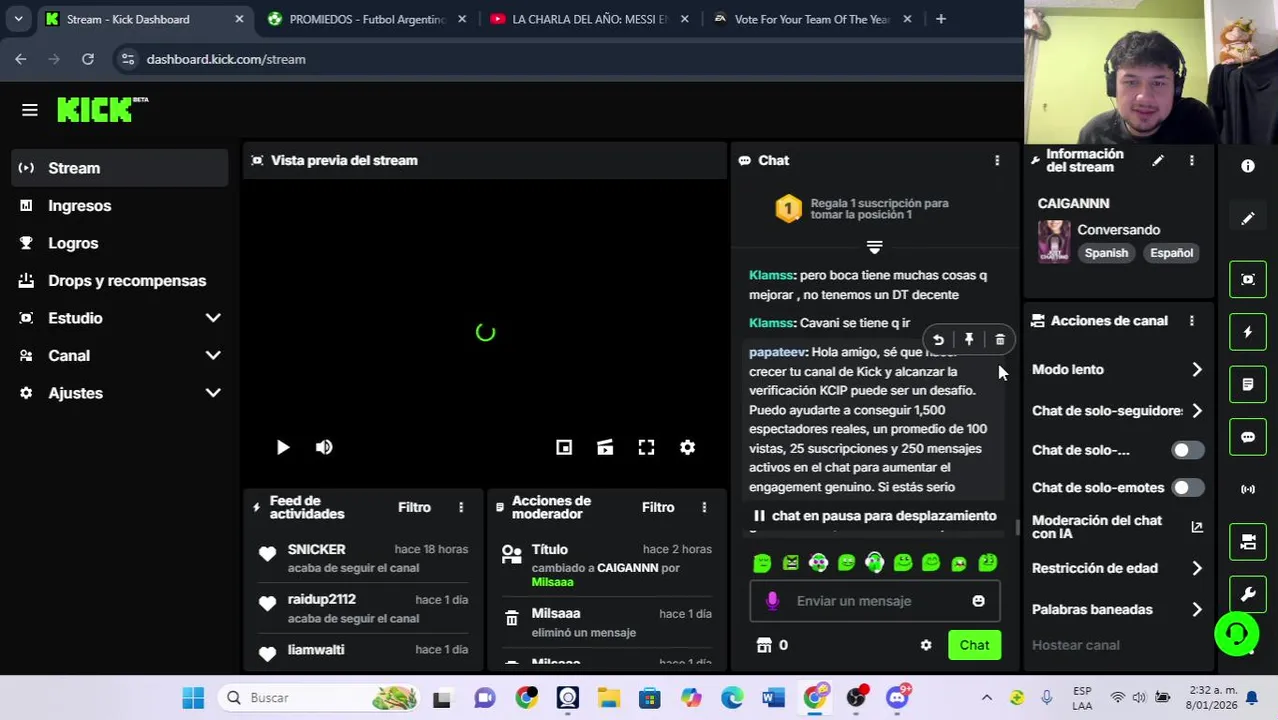Edit stream information with the pencil
Image resolution: width=1278 pixels, height=720 pixels.
pyautogui.click(x=1157, y=160)
